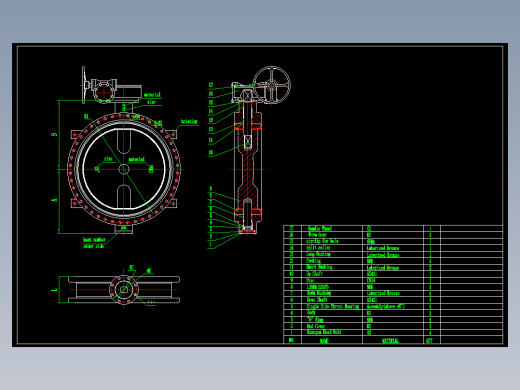Image resolution: width=520 pixels, height=390 pixels.
Task: Click the 'MATERIAL' column header
Action: pos(390,341)
